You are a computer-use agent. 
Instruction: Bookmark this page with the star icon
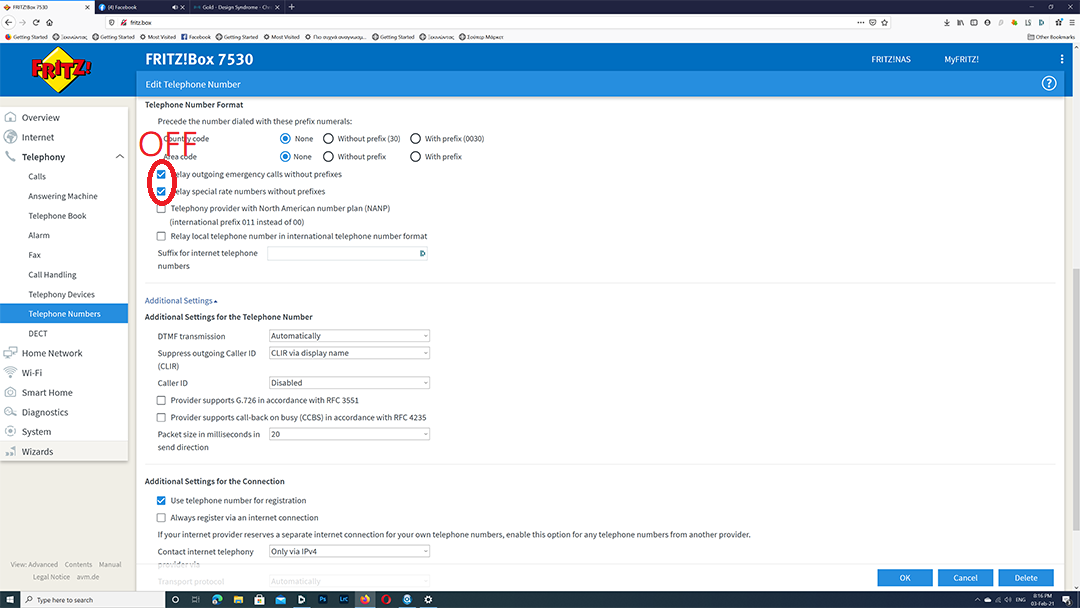click(884, 22)
